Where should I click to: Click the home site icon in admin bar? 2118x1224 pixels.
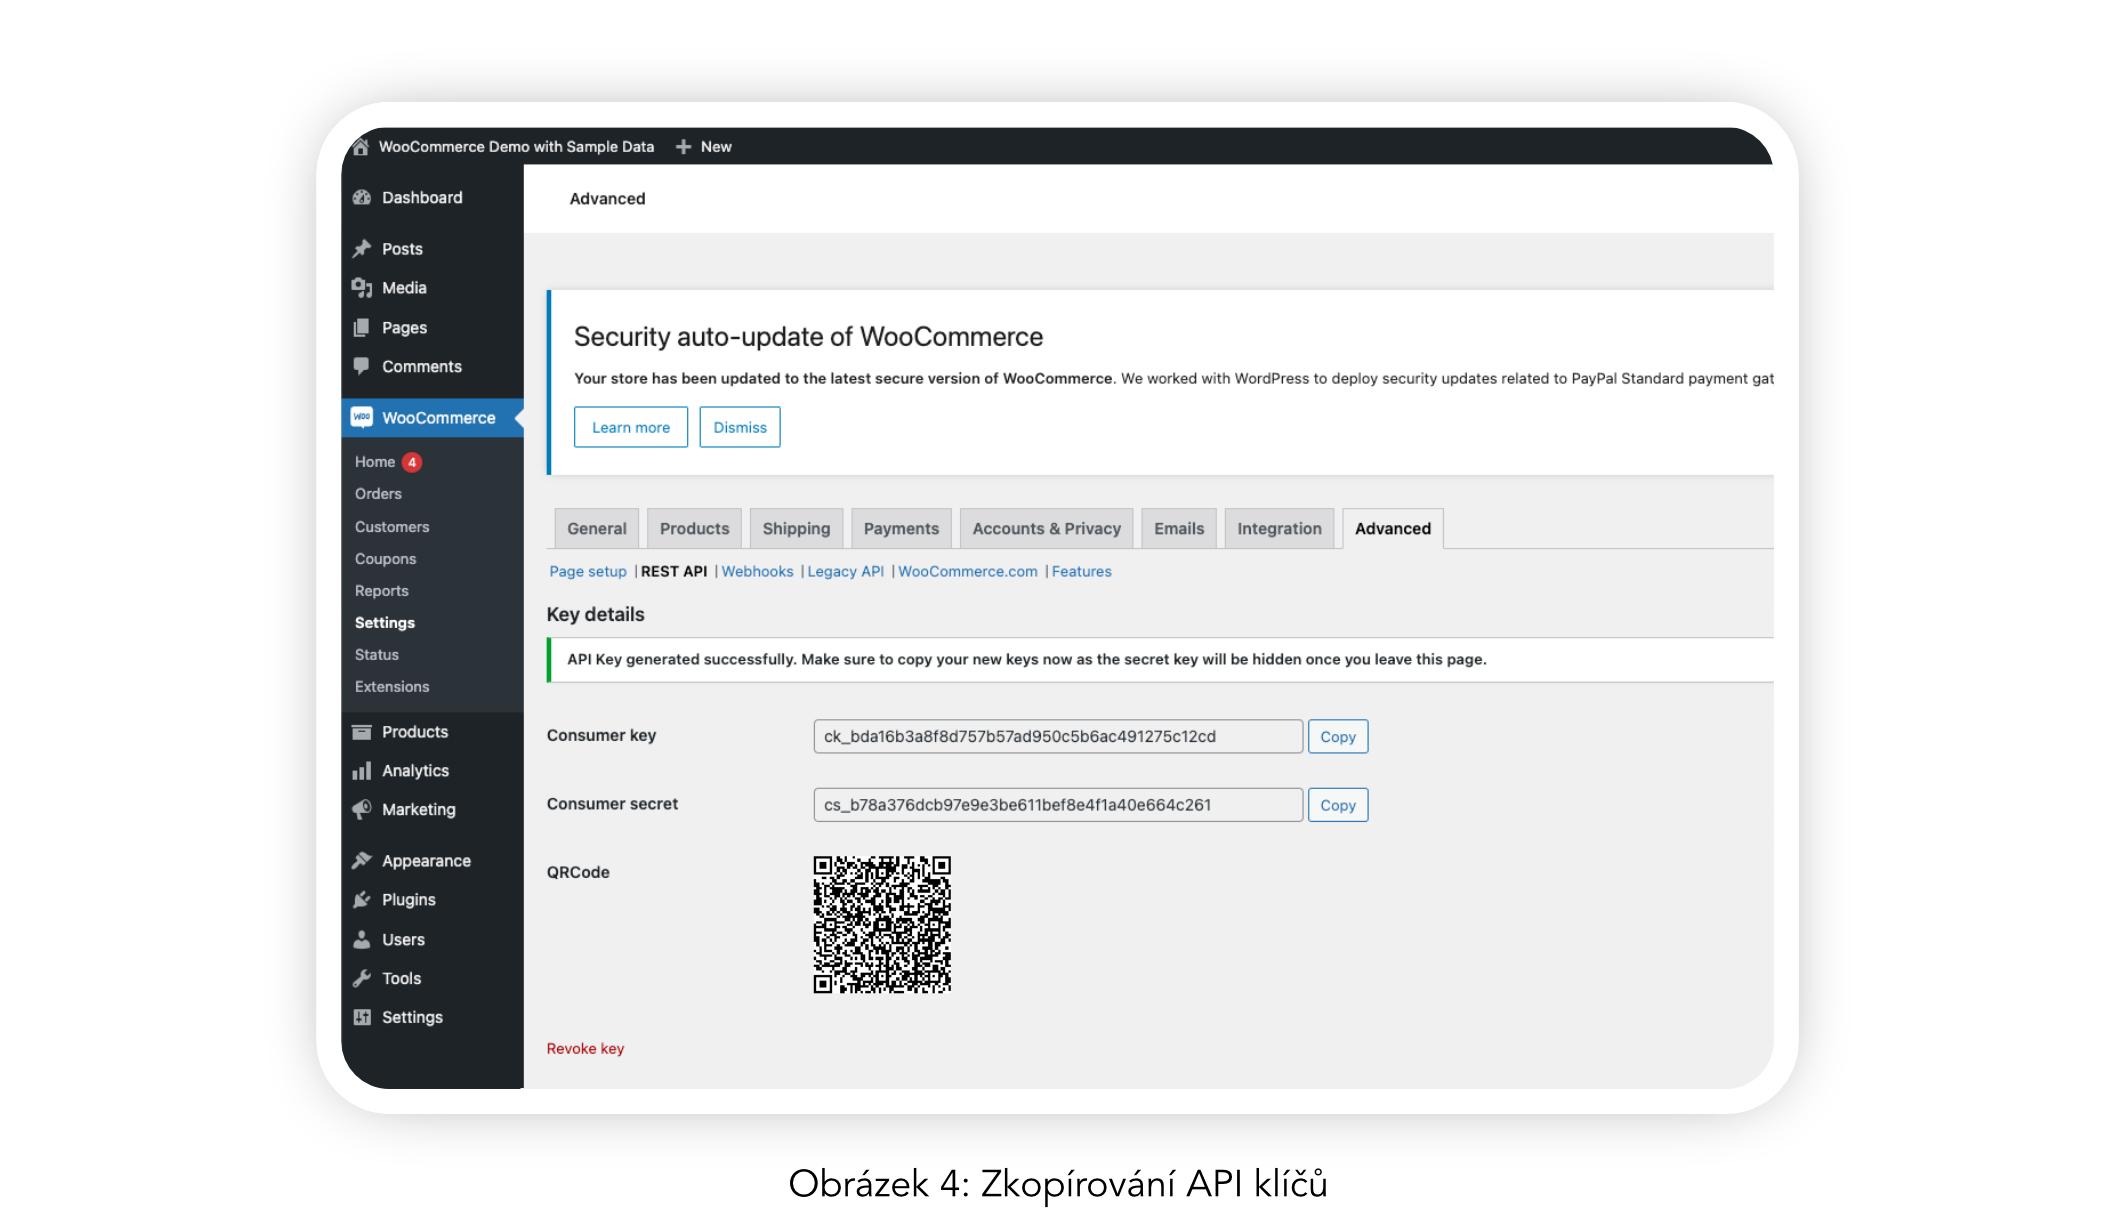(361, 147)
